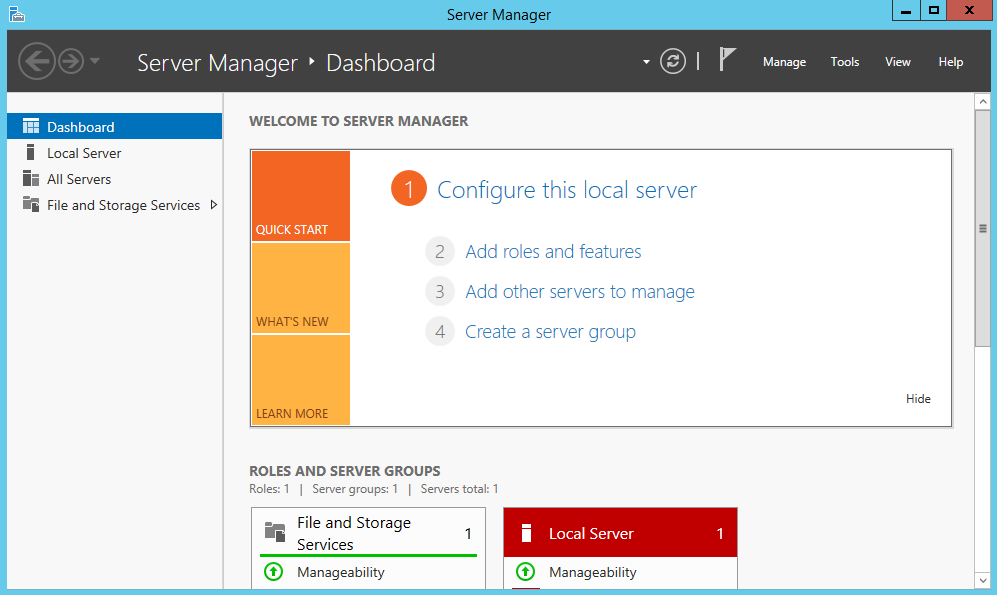
Task: Expand File and Storage Services using its chevron
Action: coord(213,204)
